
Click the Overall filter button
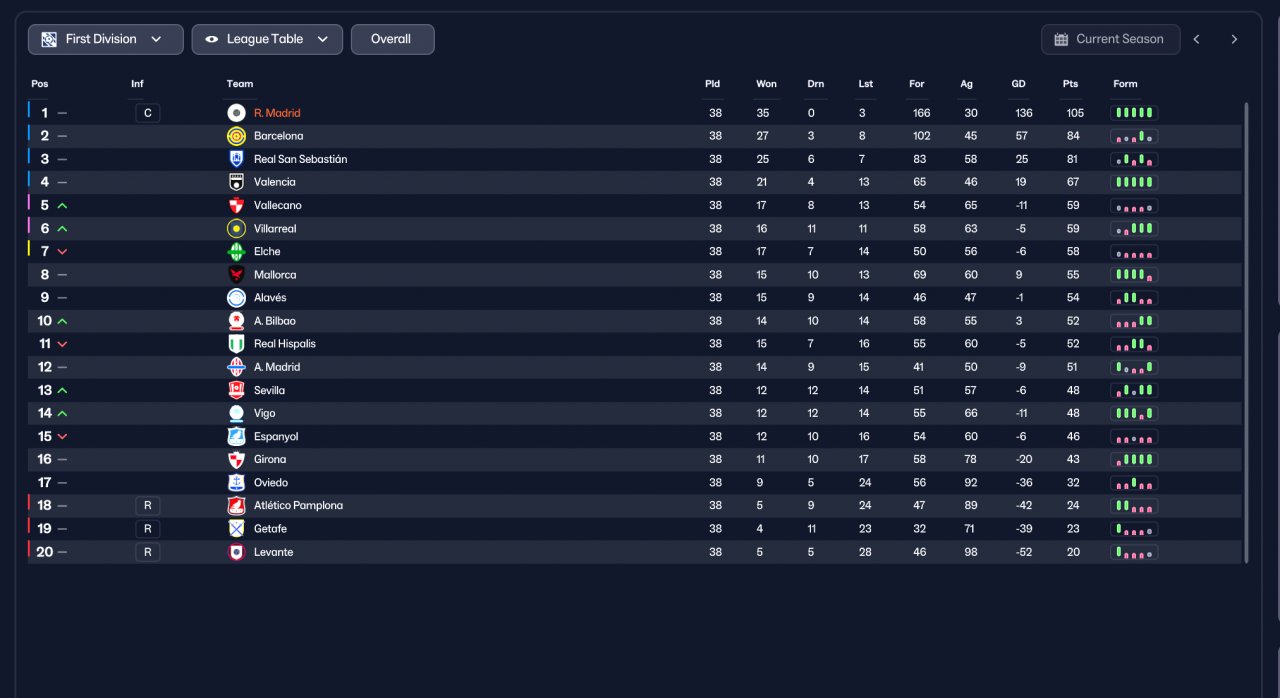coord(392,39)
